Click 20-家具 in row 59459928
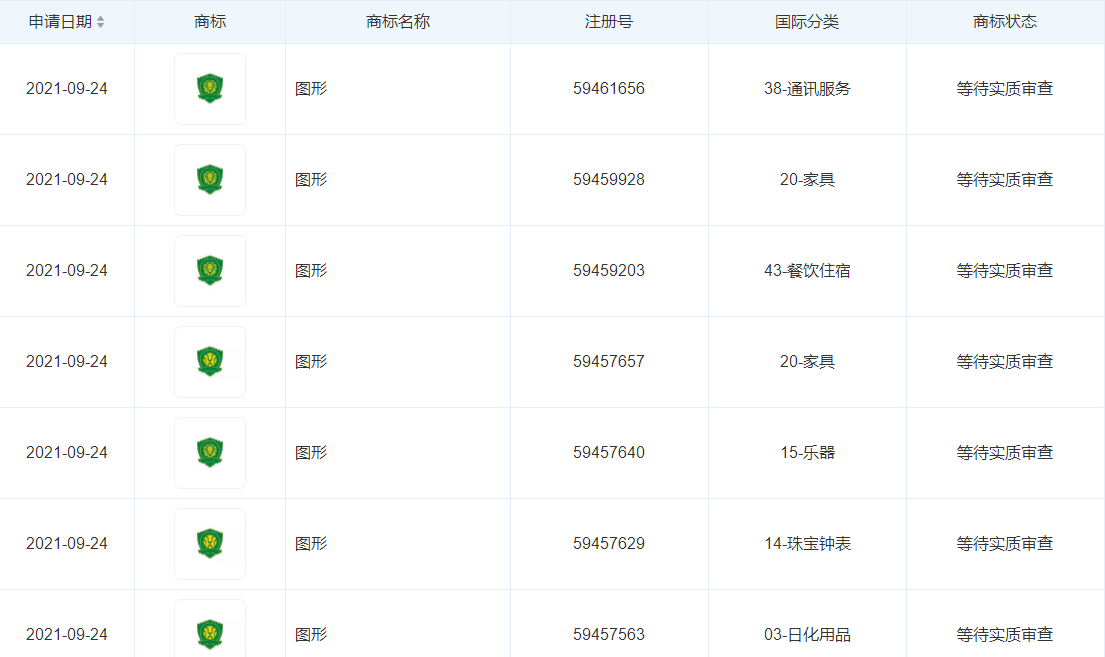The height and width of the screenshot is (657, 1105). tap(807, 180)
